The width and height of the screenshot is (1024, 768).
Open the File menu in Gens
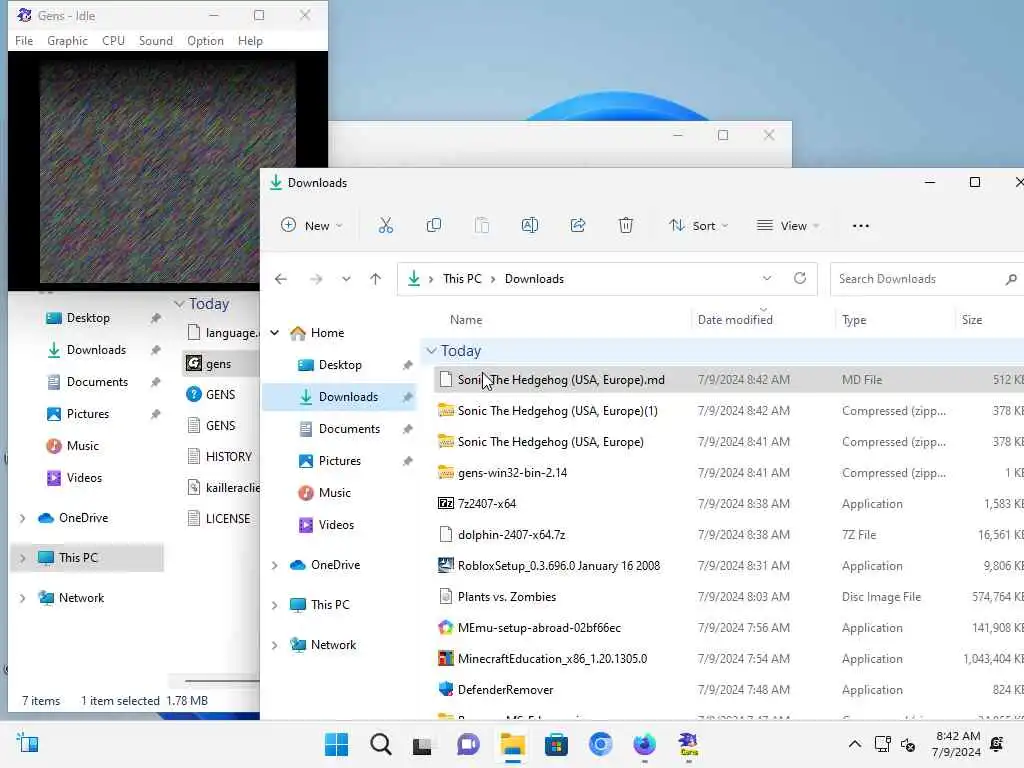[x=24, y=40]
